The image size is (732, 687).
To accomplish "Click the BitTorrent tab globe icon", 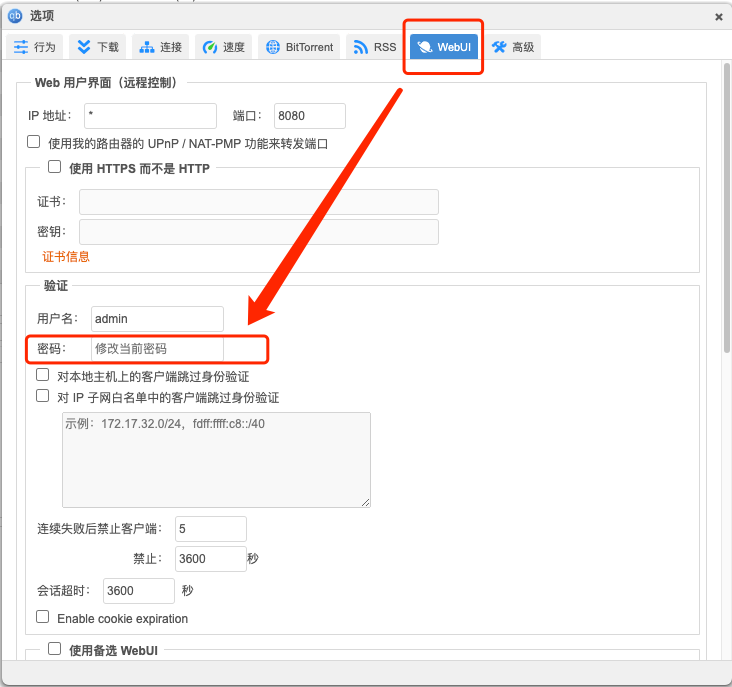I will [x=273, y=47].
